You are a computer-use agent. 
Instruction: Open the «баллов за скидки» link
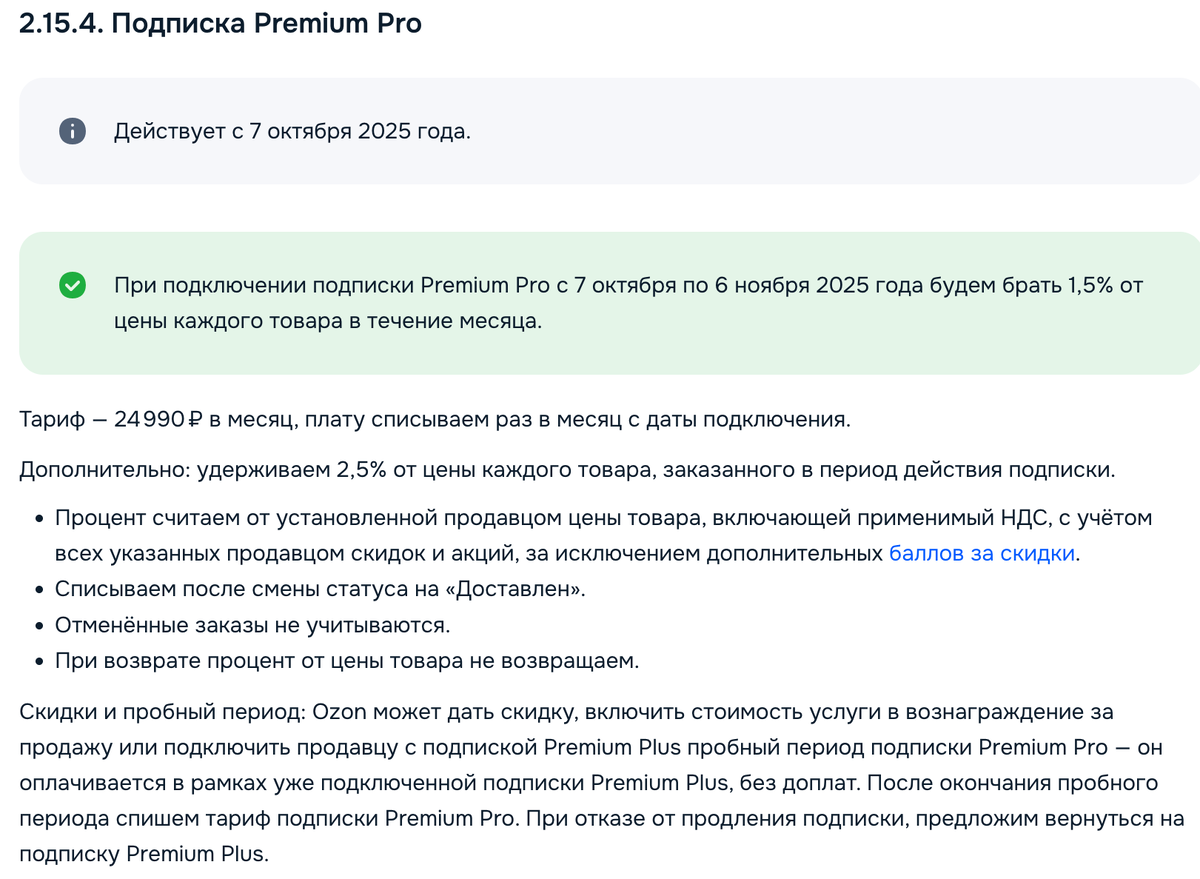coord(982,553)
